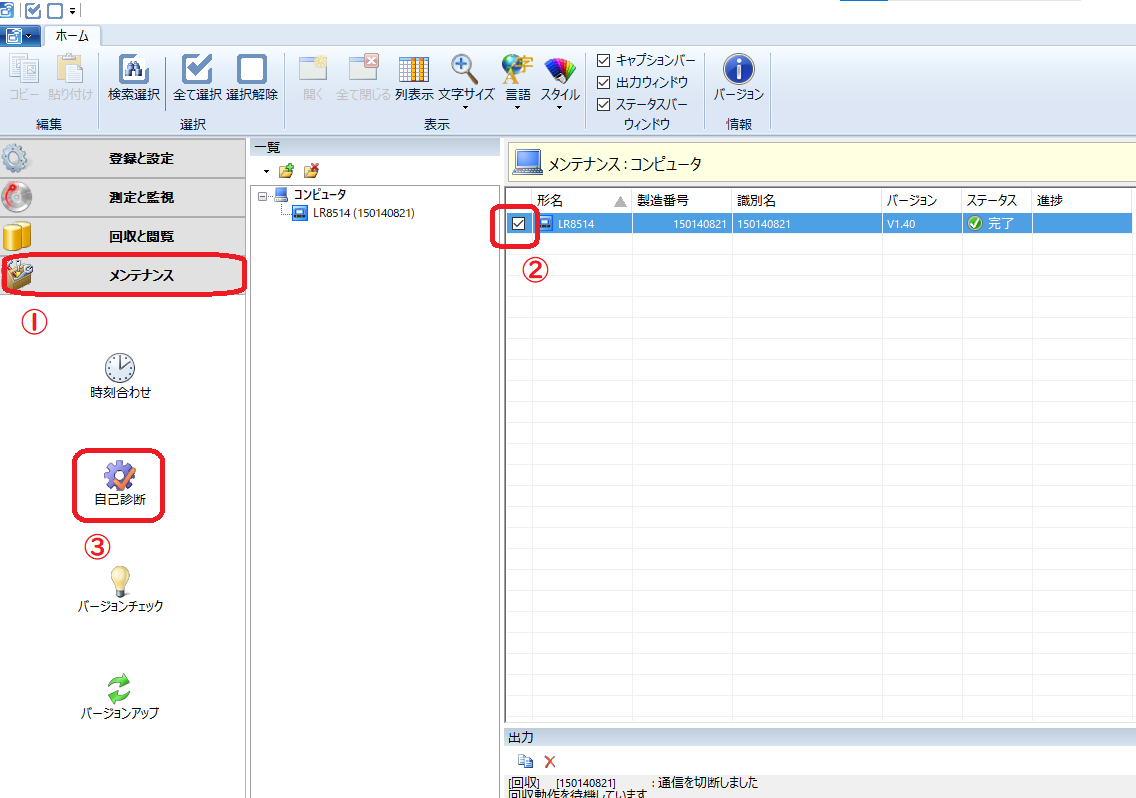Run 自己診断 self-diagnosis
This screenshot has width=1136, height=798.
118,485
